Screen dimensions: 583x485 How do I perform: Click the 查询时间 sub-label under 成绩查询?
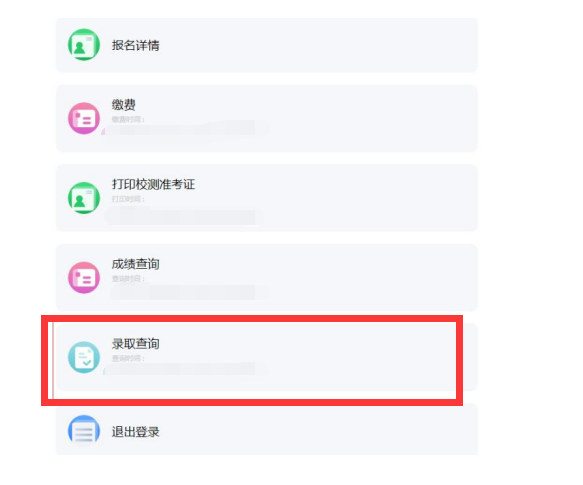click(x=128, y=279)
